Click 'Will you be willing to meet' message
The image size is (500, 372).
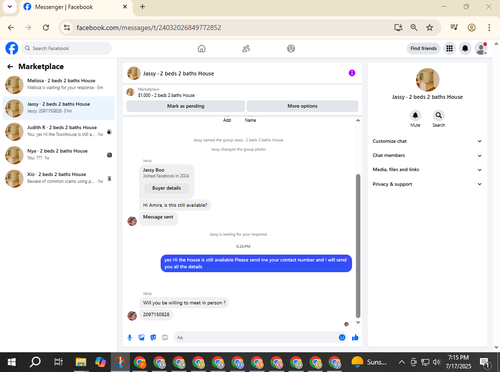pyautogui.click(x=184, y=303)
